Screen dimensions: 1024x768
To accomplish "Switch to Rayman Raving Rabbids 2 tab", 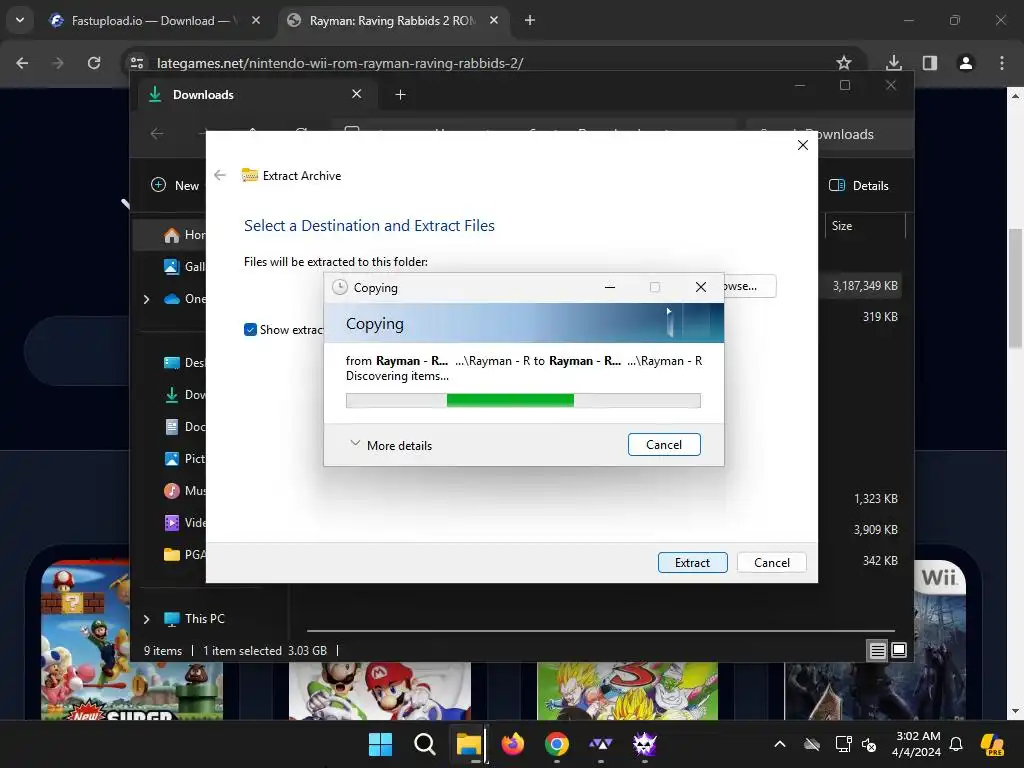I will [392, 21].
